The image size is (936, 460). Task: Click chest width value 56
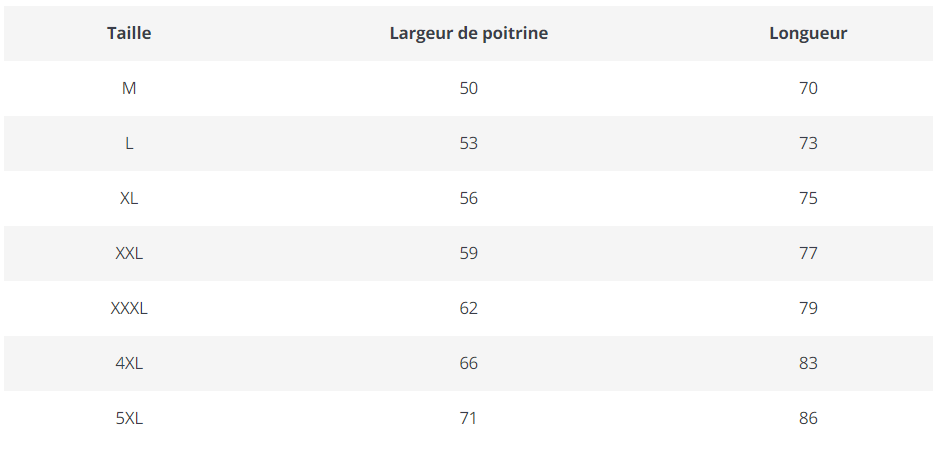(468, 198)
